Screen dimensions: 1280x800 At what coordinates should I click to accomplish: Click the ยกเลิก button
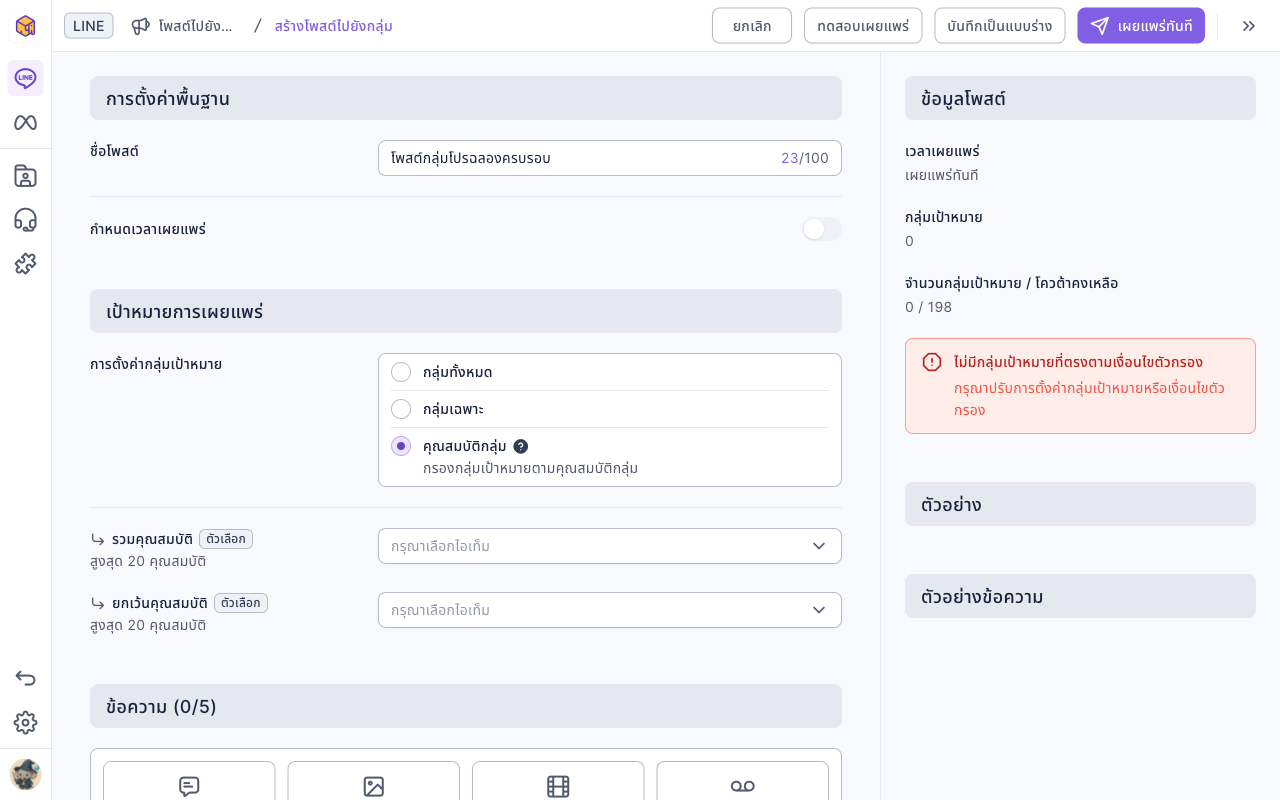point(752,26)
